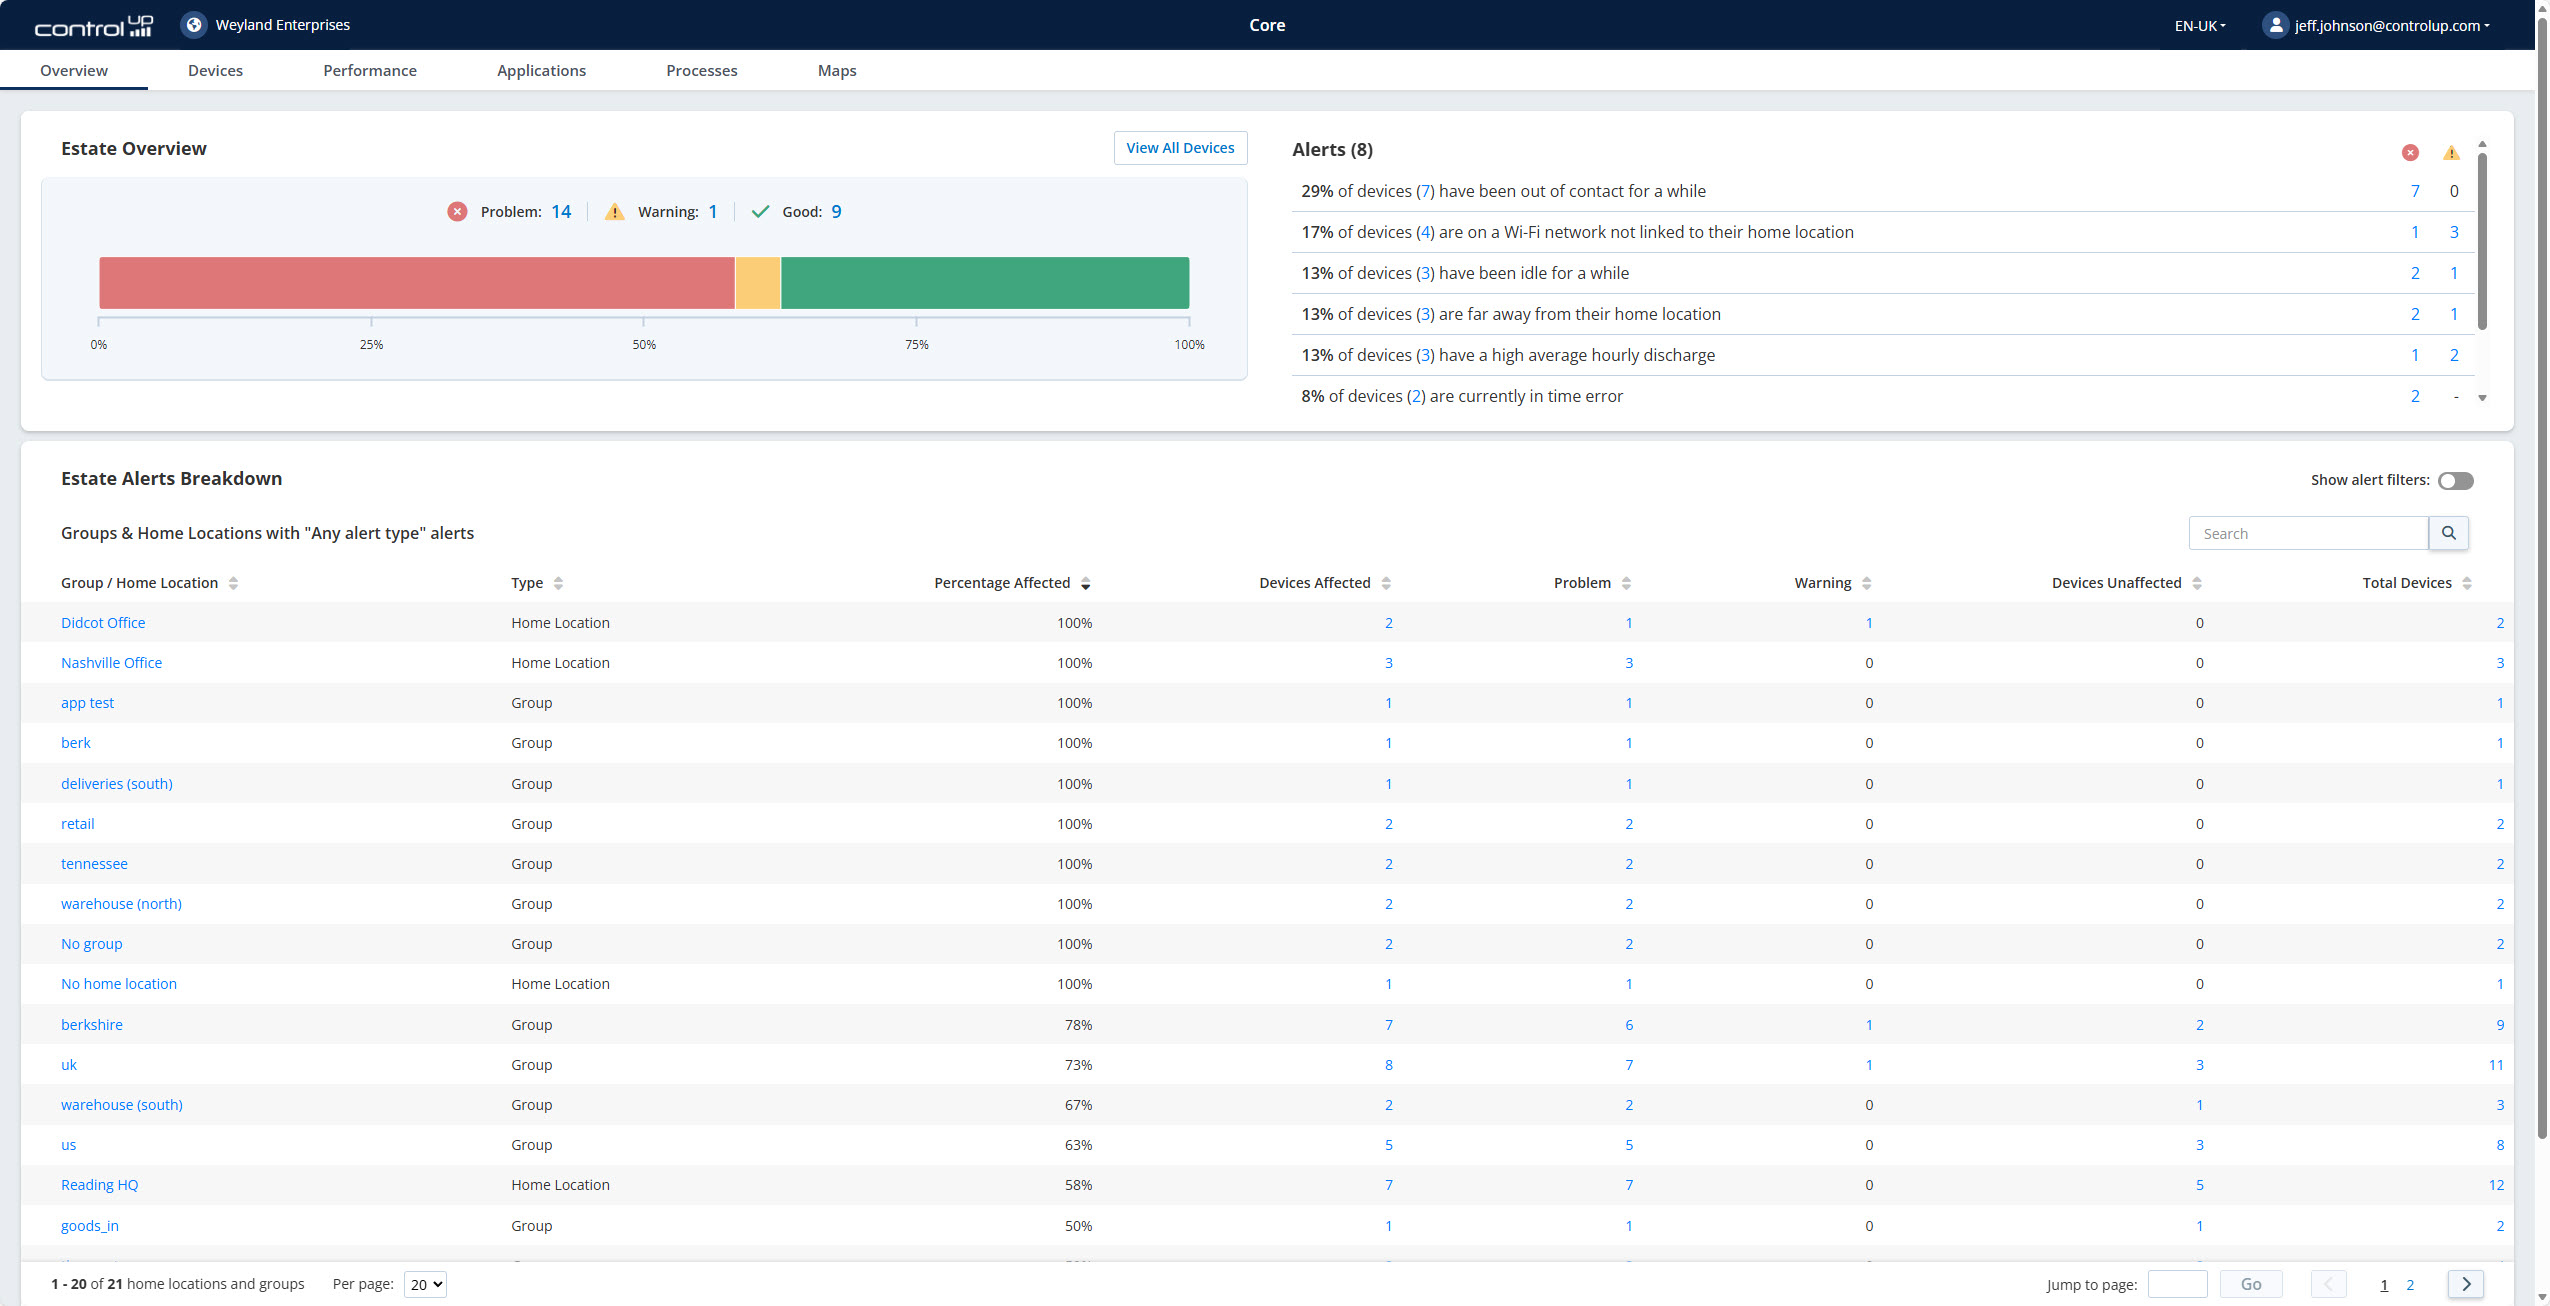Sort by Percentage Affected column arrows
Viewport: 2550px width, 1306px height.
coord(1085,583)
